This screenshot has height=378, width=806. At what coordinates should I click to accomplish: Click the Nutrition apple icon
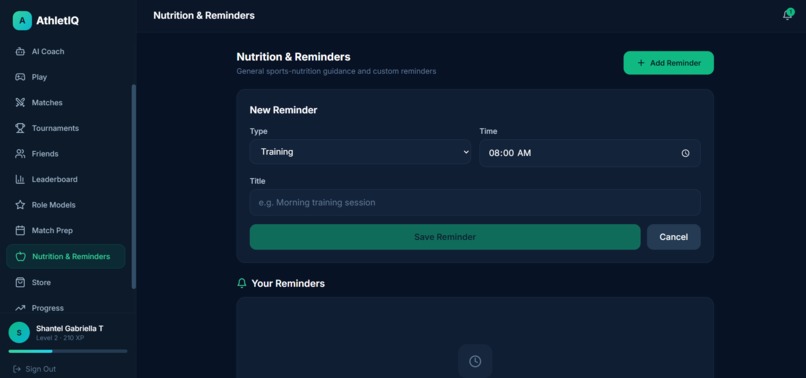(21, 257)
